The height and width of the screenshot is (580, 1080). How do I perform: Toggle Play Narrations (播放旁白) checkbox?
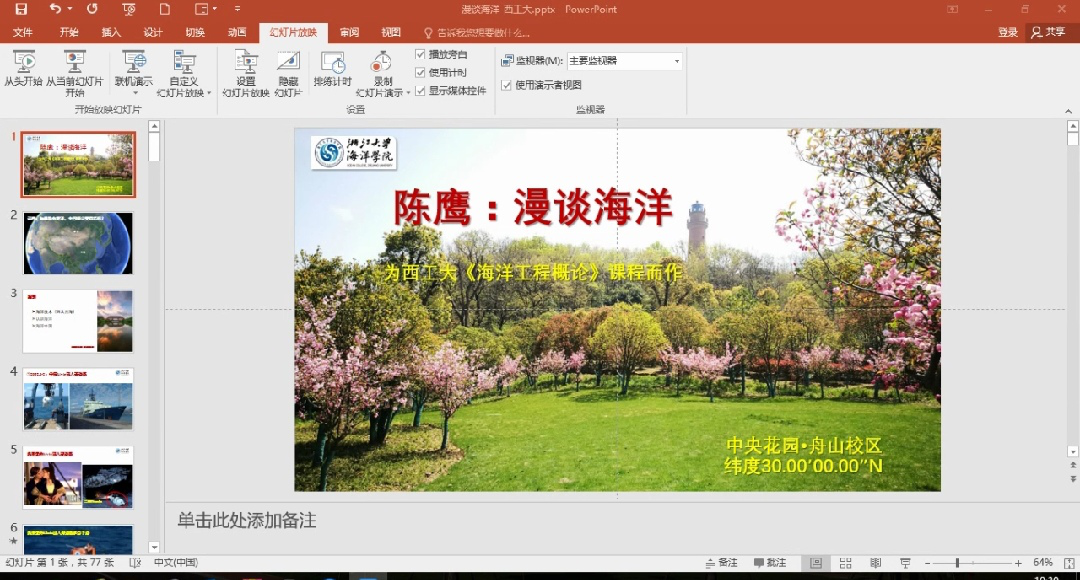click(x=421, y=54)
